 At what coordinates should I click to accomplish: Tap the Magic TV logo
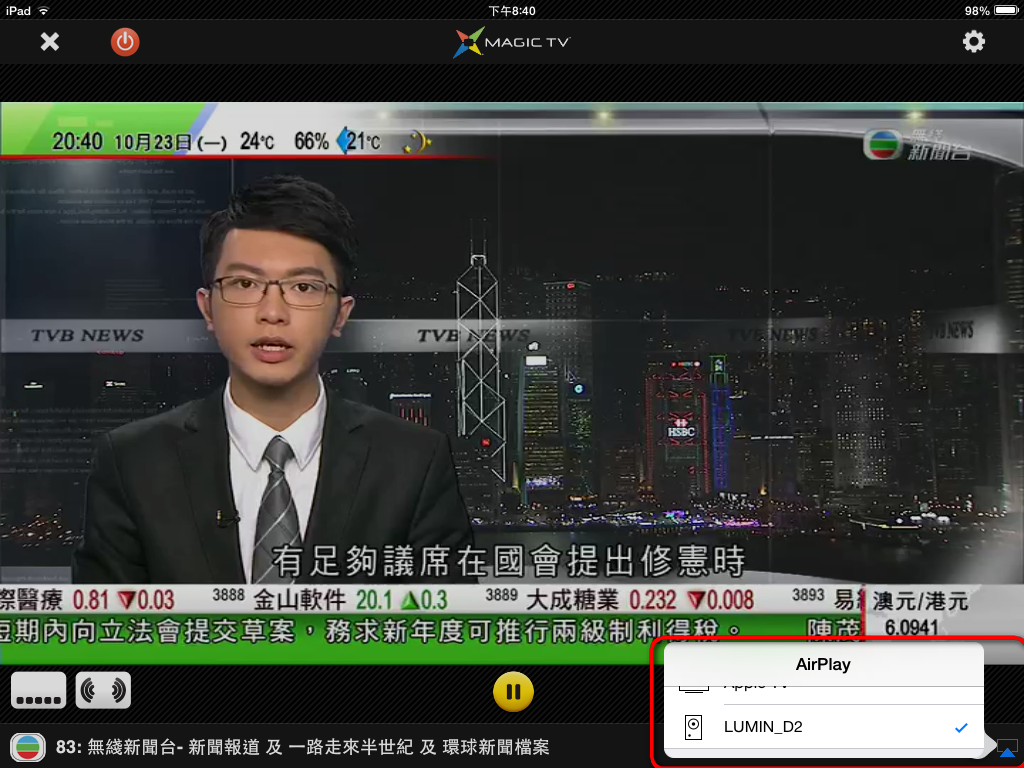[511, 42]
